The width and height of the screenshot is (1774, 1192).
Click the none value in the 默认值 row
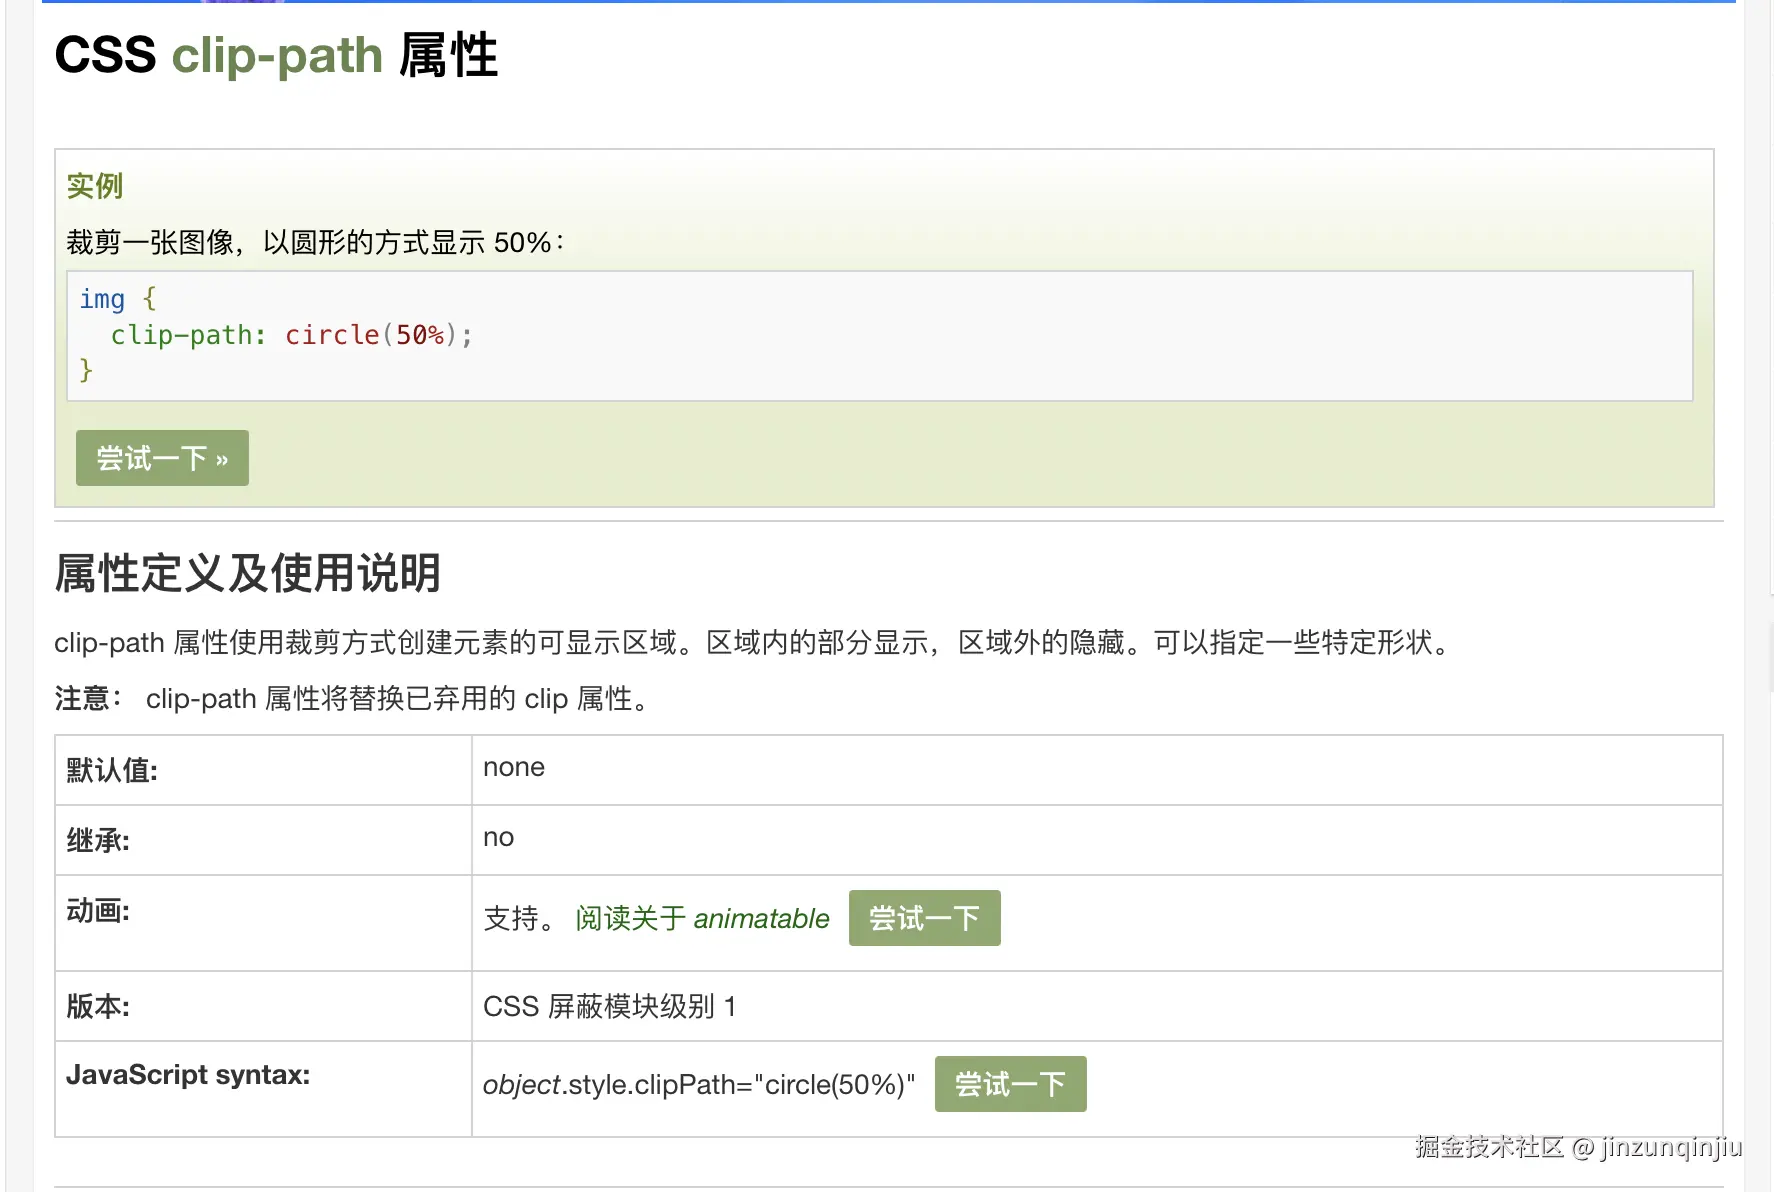(513, 768)
